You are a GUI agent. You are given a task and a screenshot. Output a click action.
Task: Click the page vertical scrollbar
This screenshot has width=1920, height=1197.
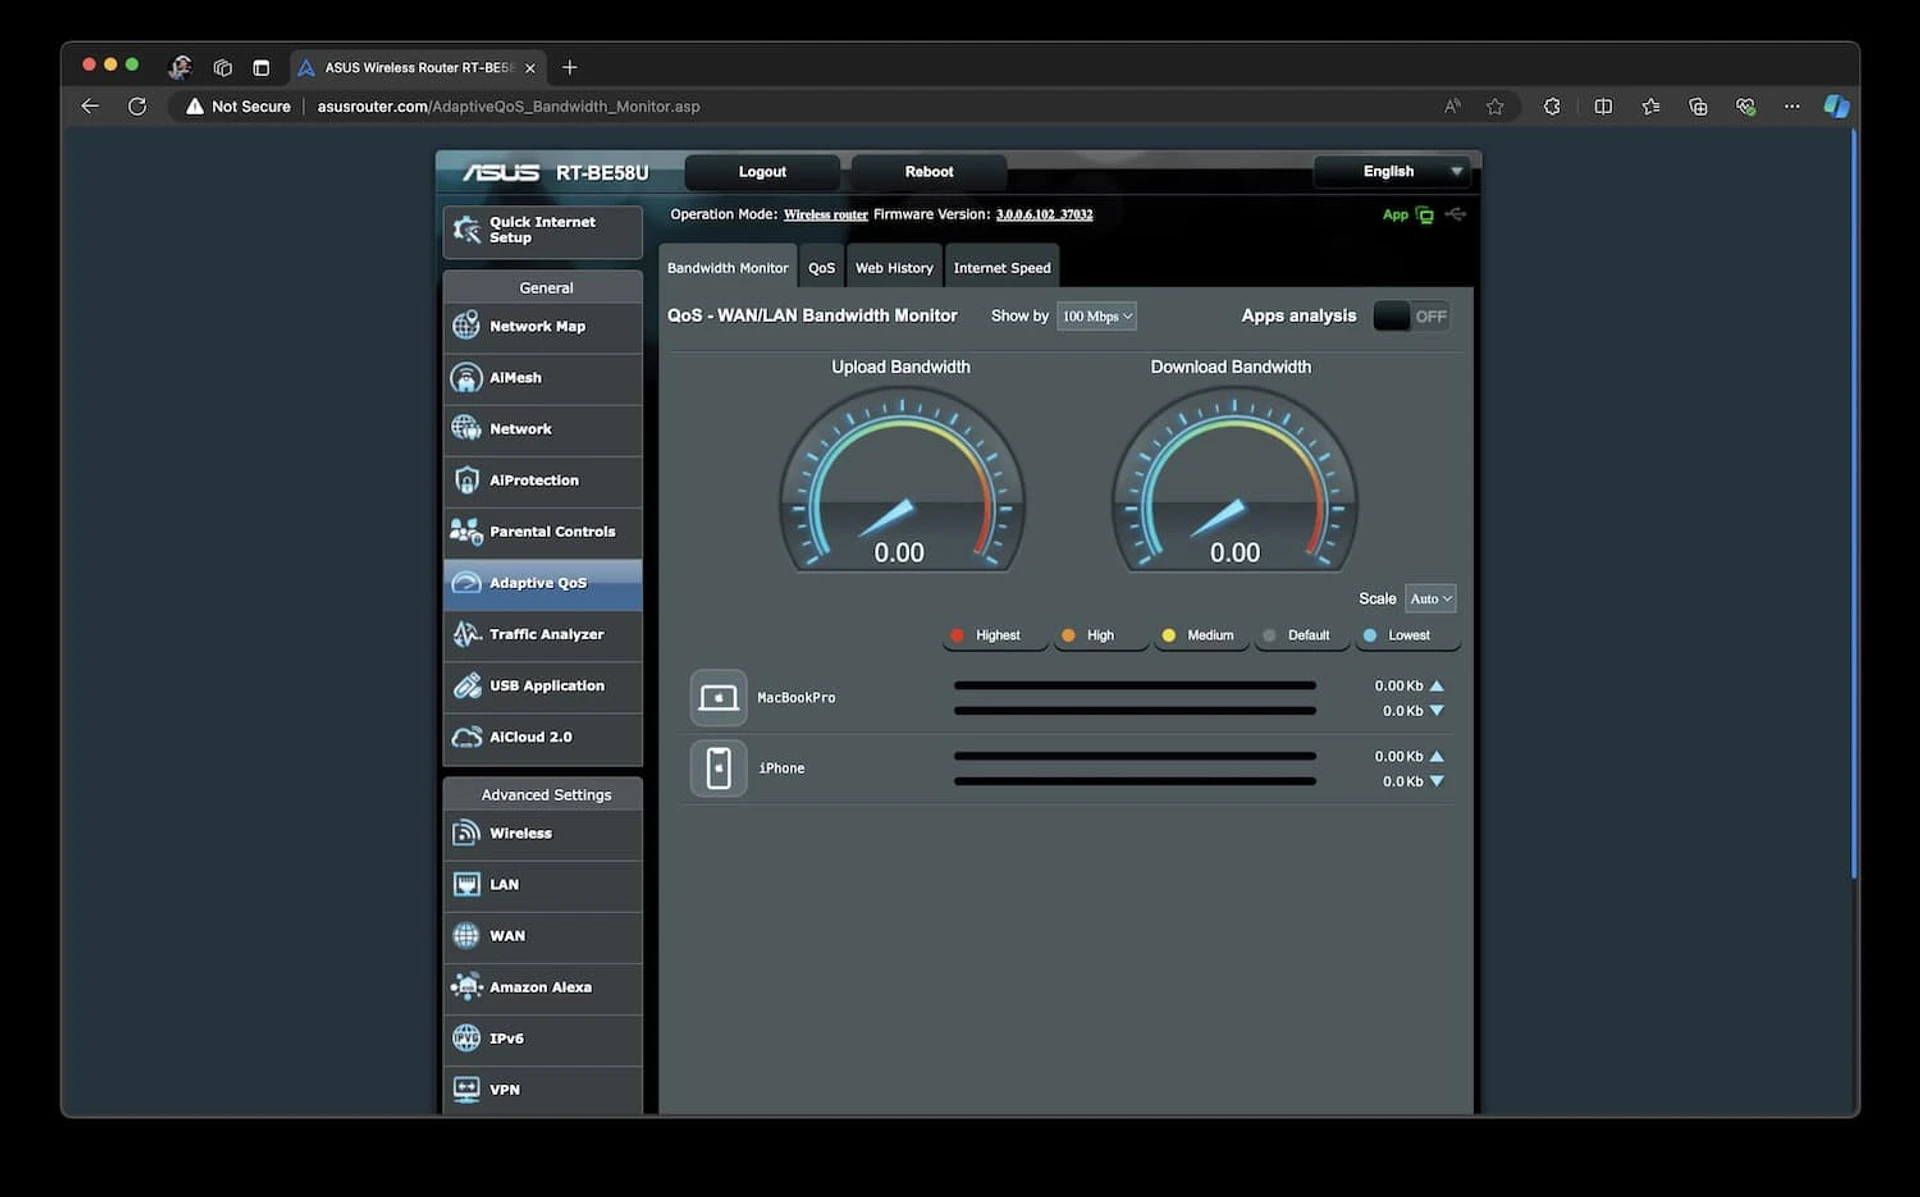[1853, 505]
